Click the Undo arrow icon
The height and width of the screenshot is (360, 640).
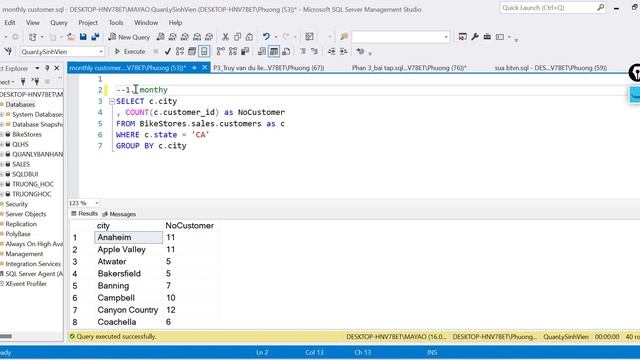click(x=266, y=37)
